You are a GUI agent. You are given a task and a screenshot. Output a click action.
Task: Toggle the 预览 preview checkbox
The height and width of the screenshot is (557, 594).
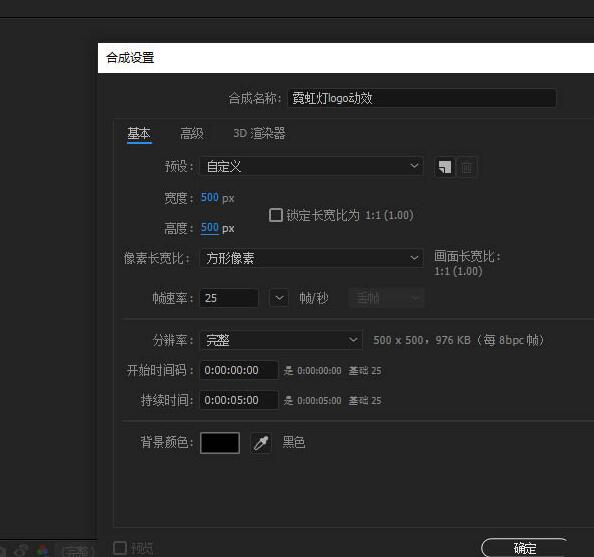120,548
